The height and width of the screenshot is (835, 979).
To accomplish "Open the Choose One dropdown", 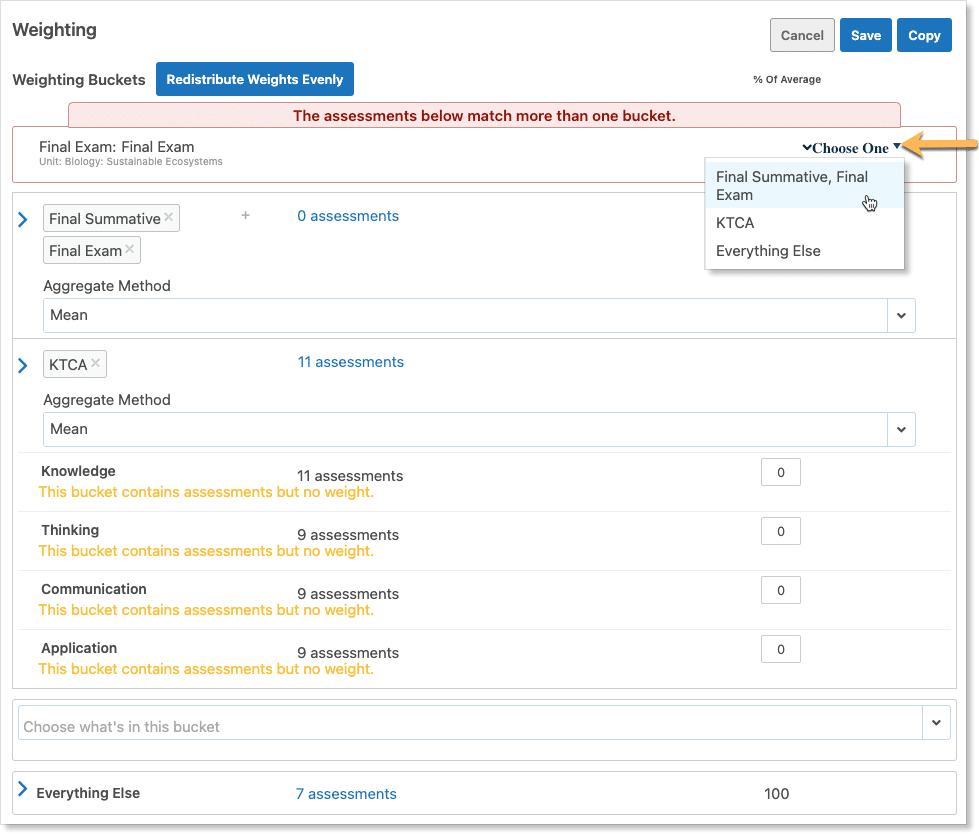I will [851, 148].
